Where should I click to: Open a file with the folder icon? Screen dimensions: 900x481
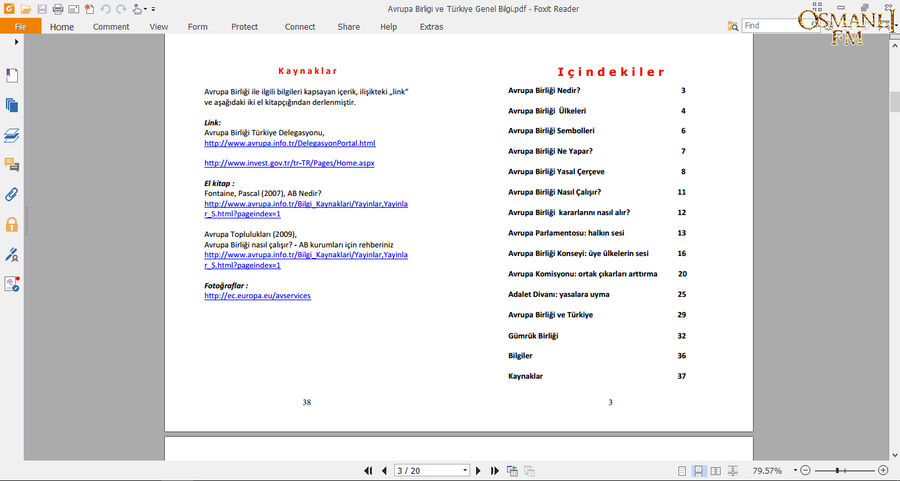26,9
